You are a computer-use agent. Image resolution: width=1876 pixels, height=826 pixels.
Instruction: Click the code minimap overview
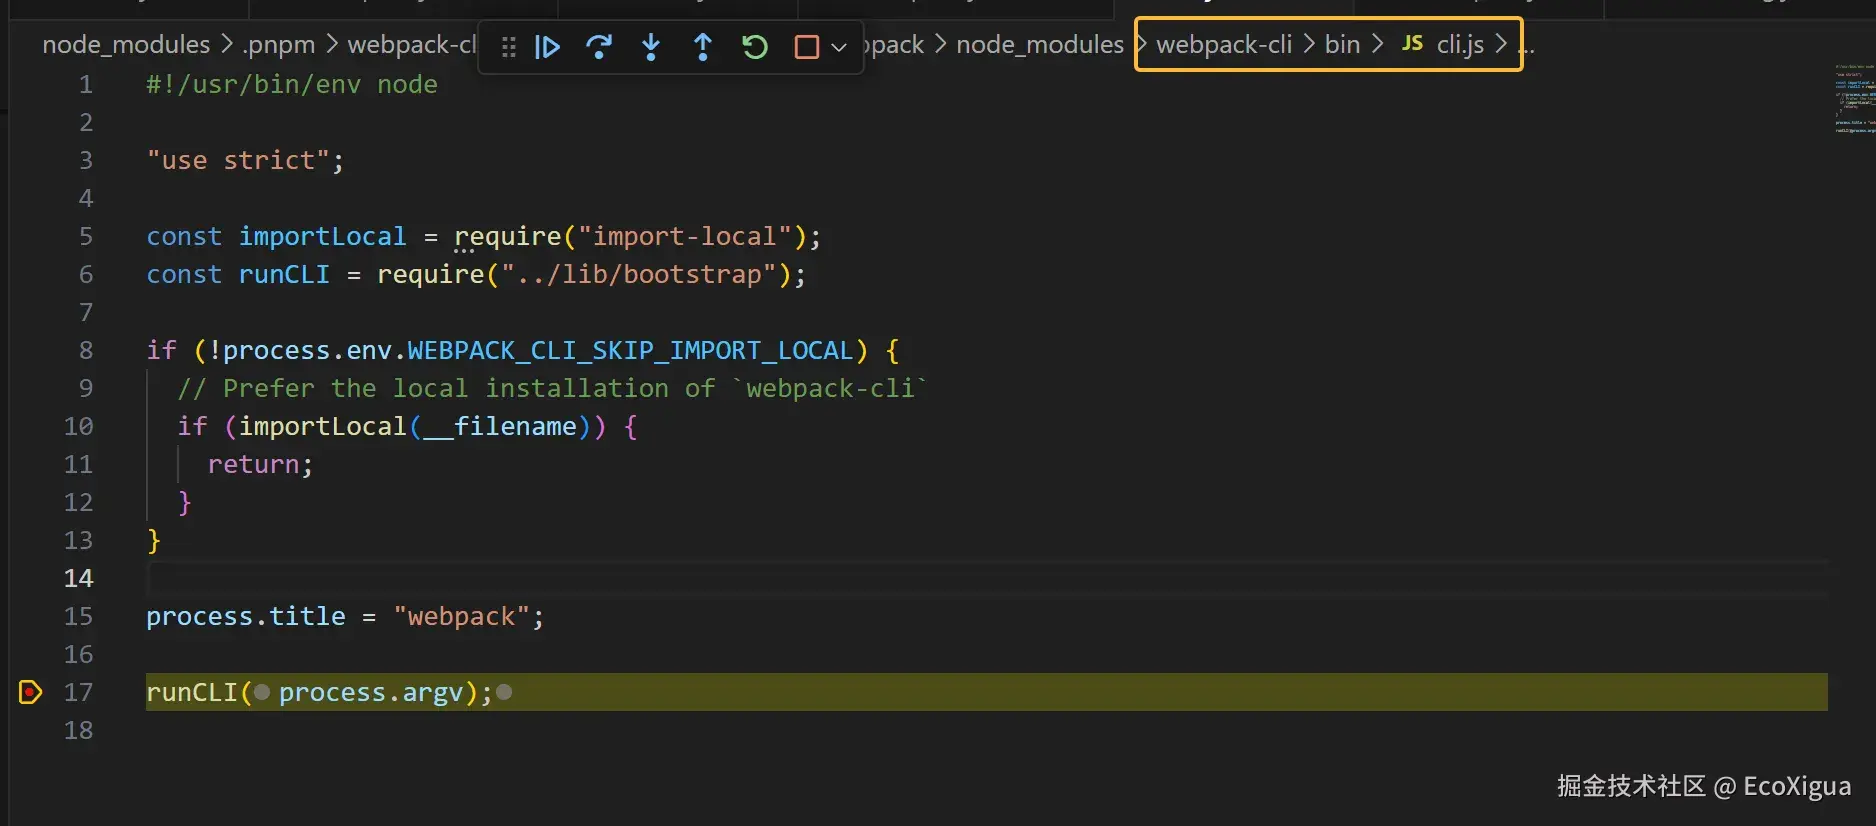1853,99
